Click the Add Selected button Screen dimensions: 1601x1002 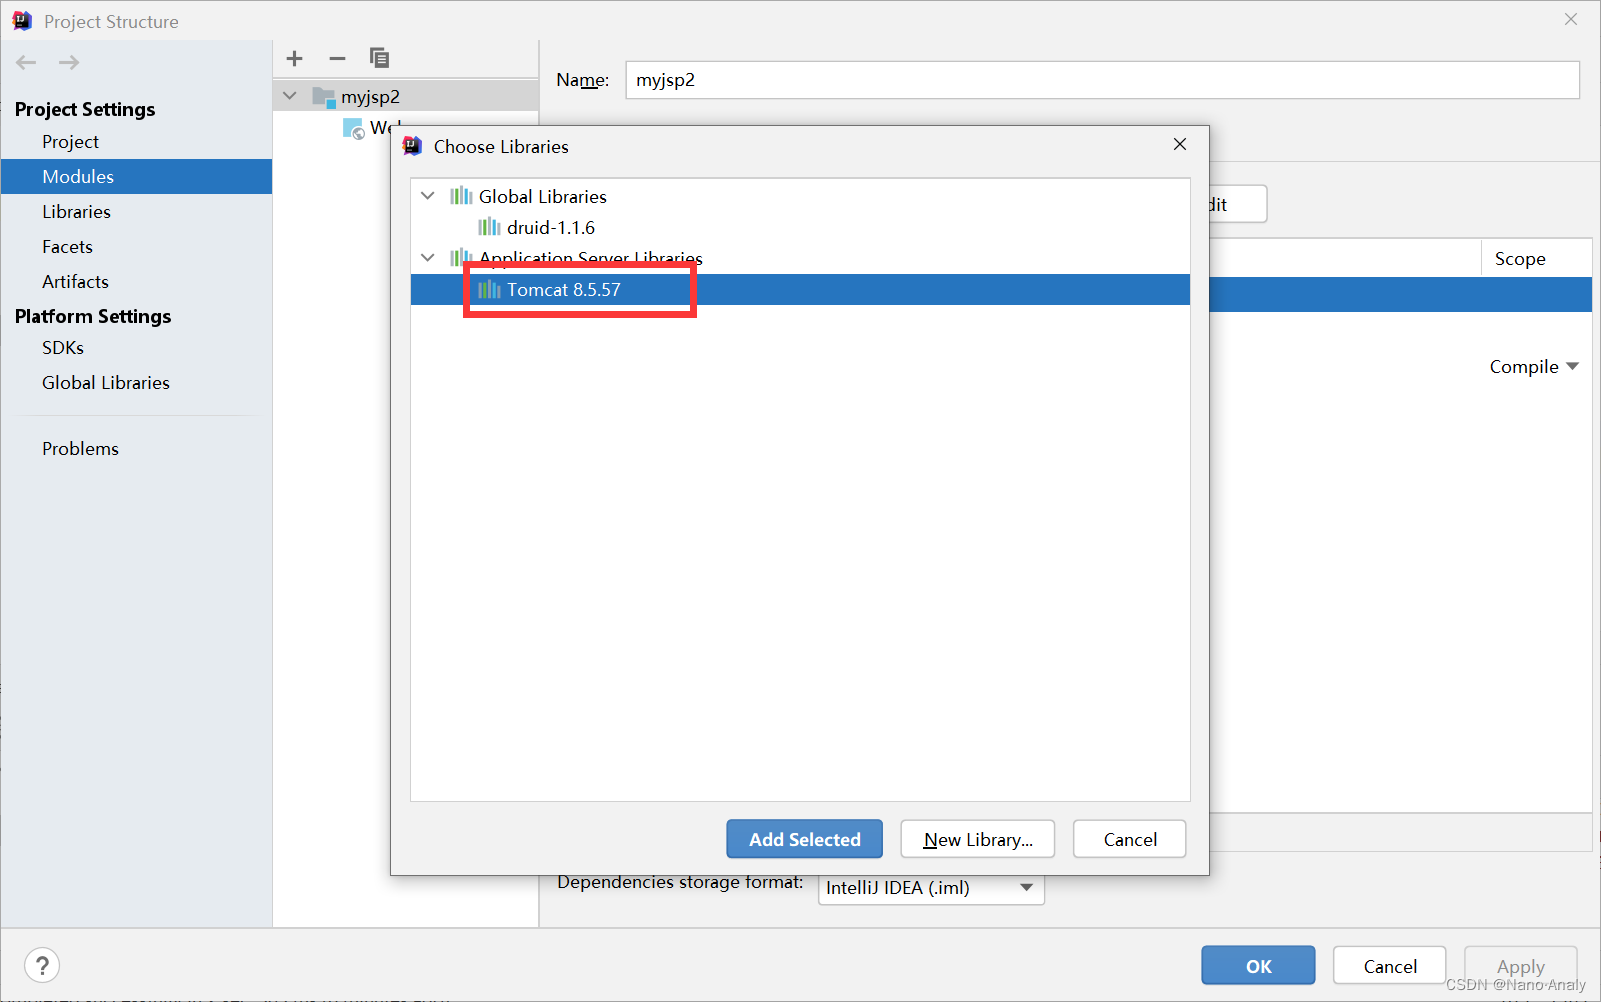coord(804,839)
